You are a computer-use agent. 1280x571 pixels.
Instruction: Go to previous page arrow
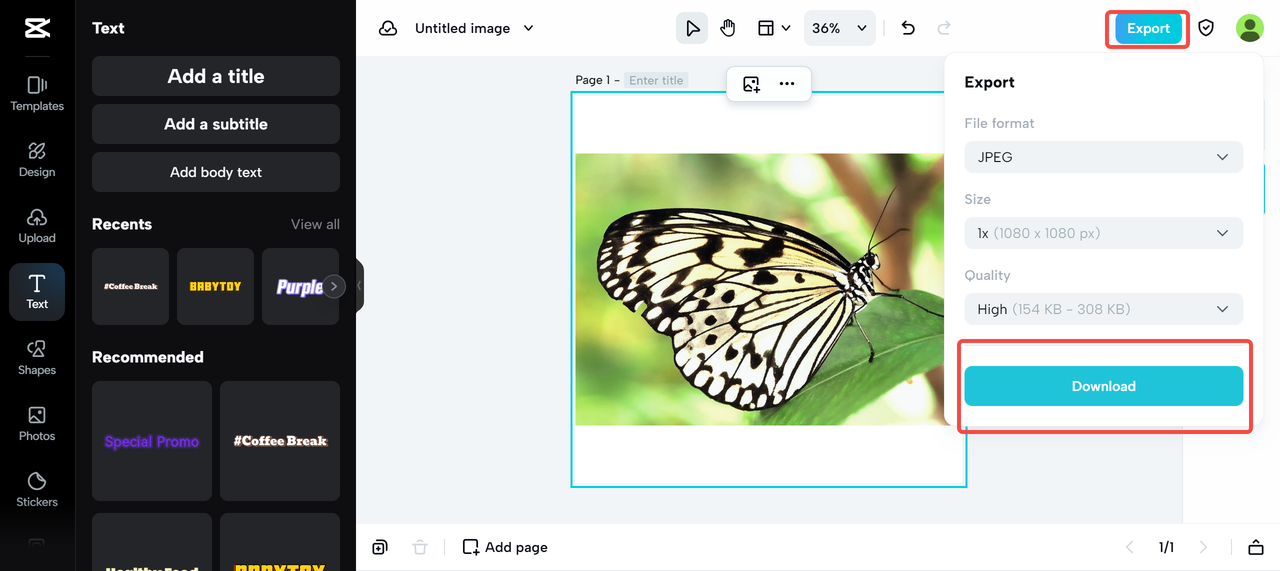1130,547
